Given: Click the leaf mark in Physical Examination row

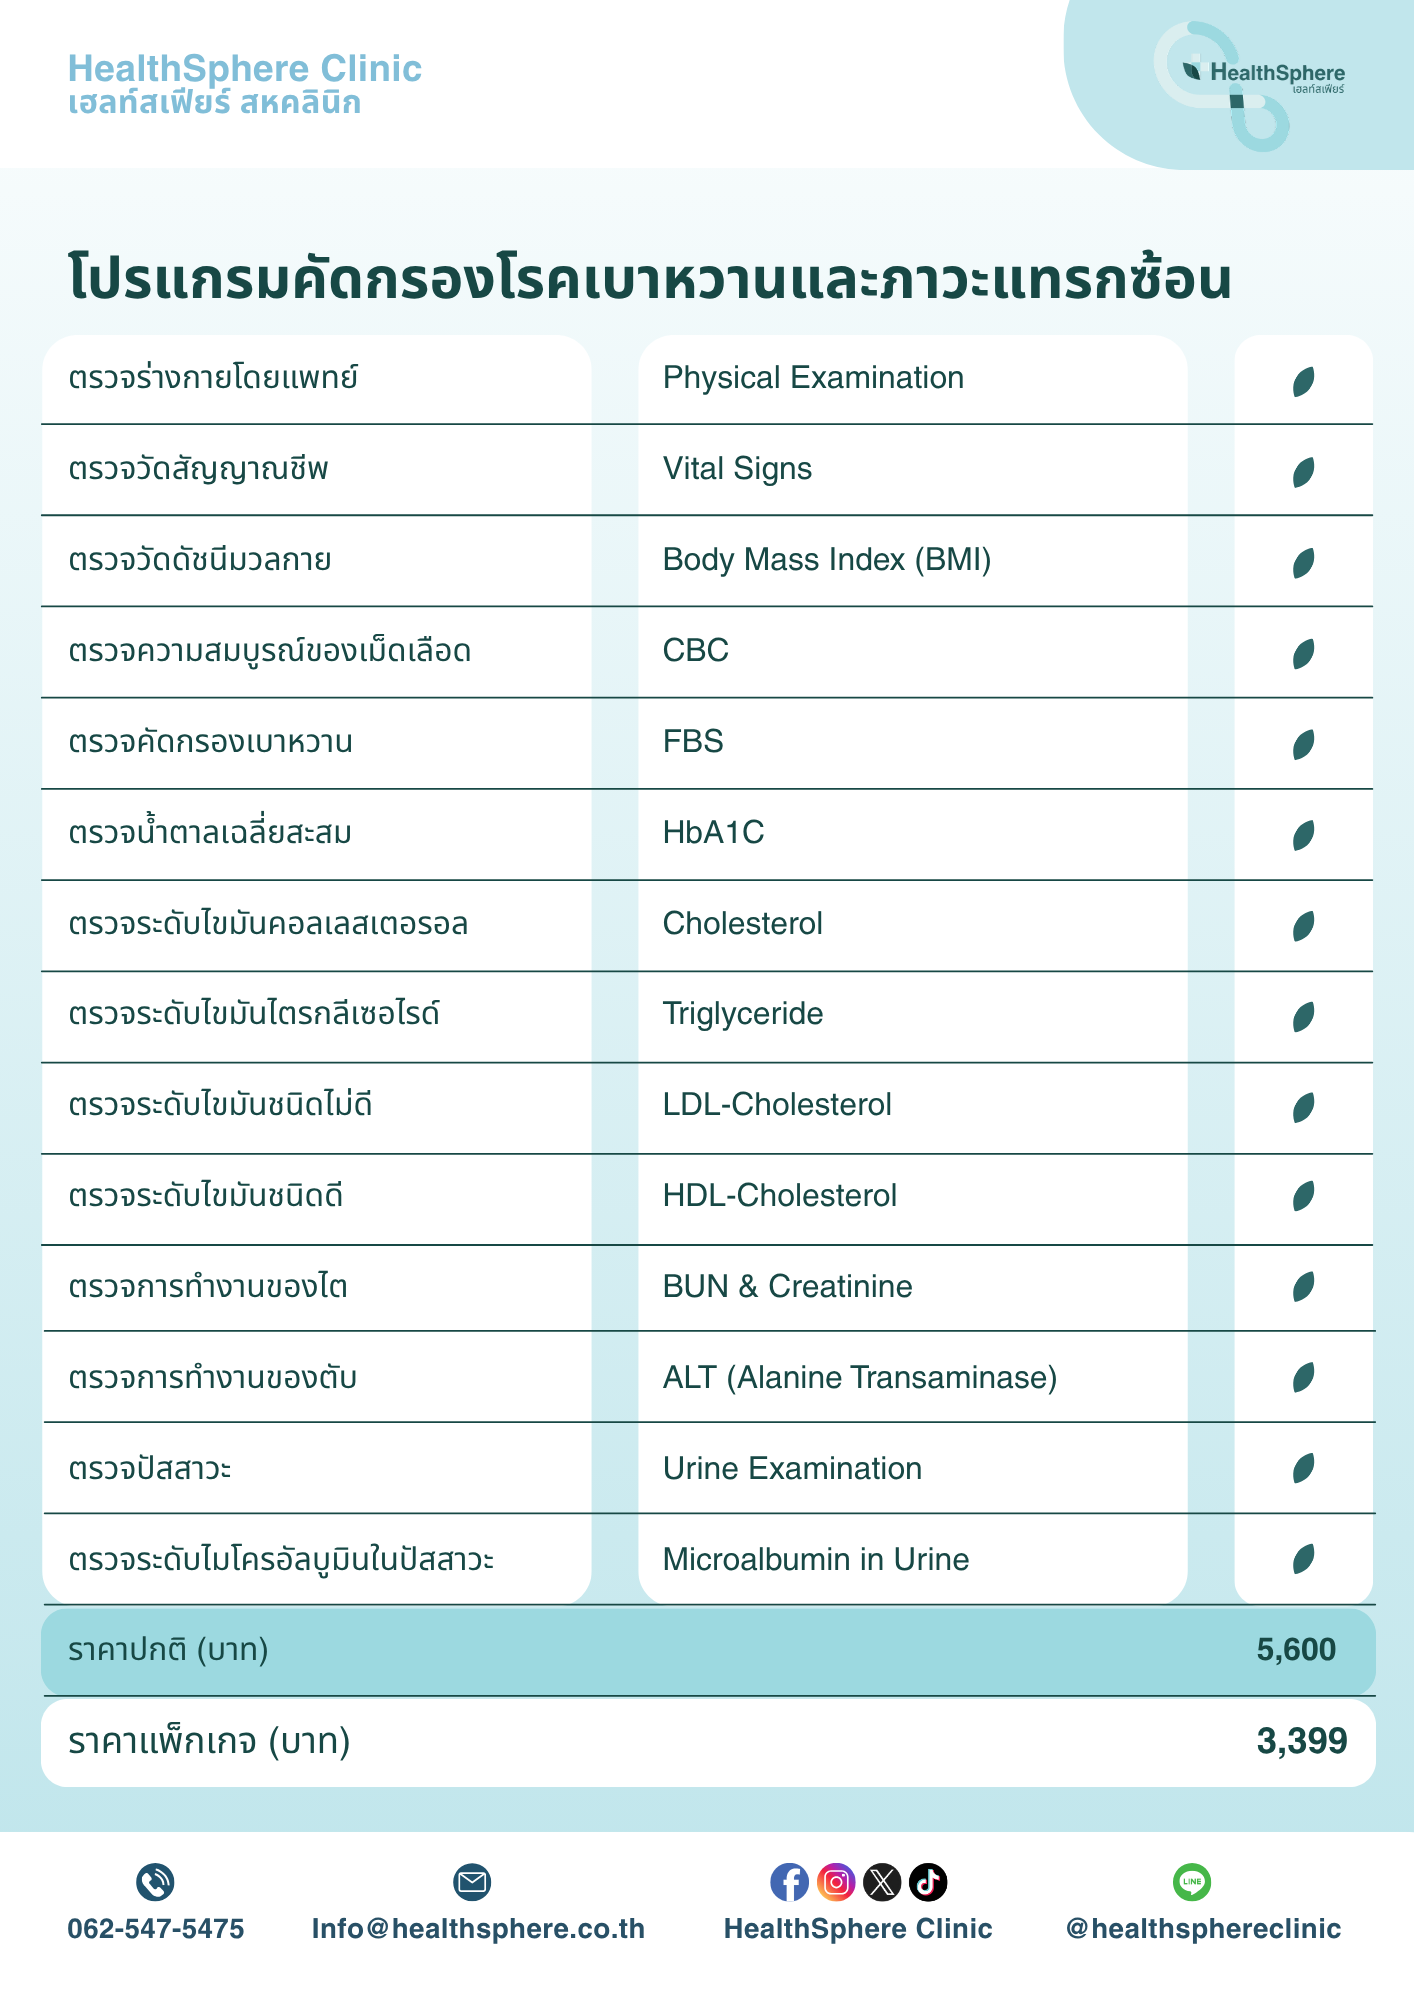Looking at the screenshot, I should (x=1303, y=381).
